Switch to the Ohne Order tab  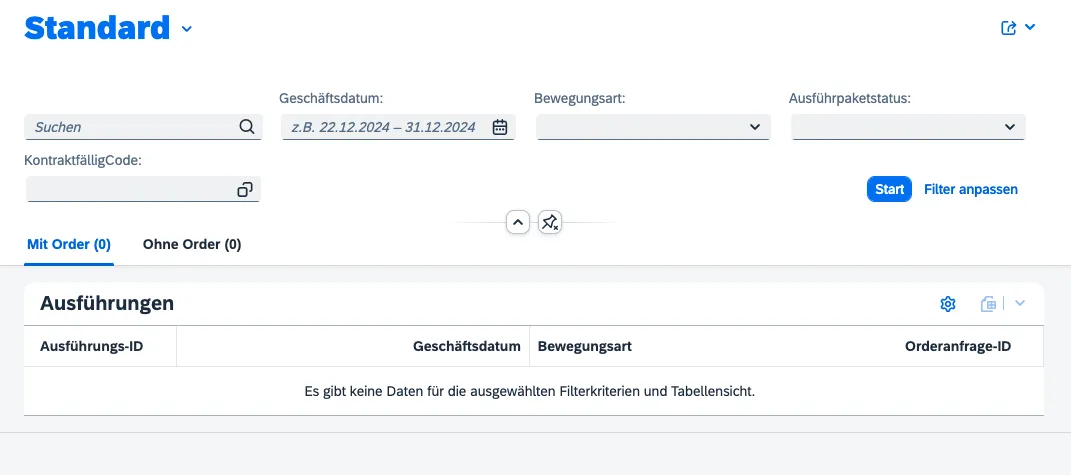coord(192,244)
